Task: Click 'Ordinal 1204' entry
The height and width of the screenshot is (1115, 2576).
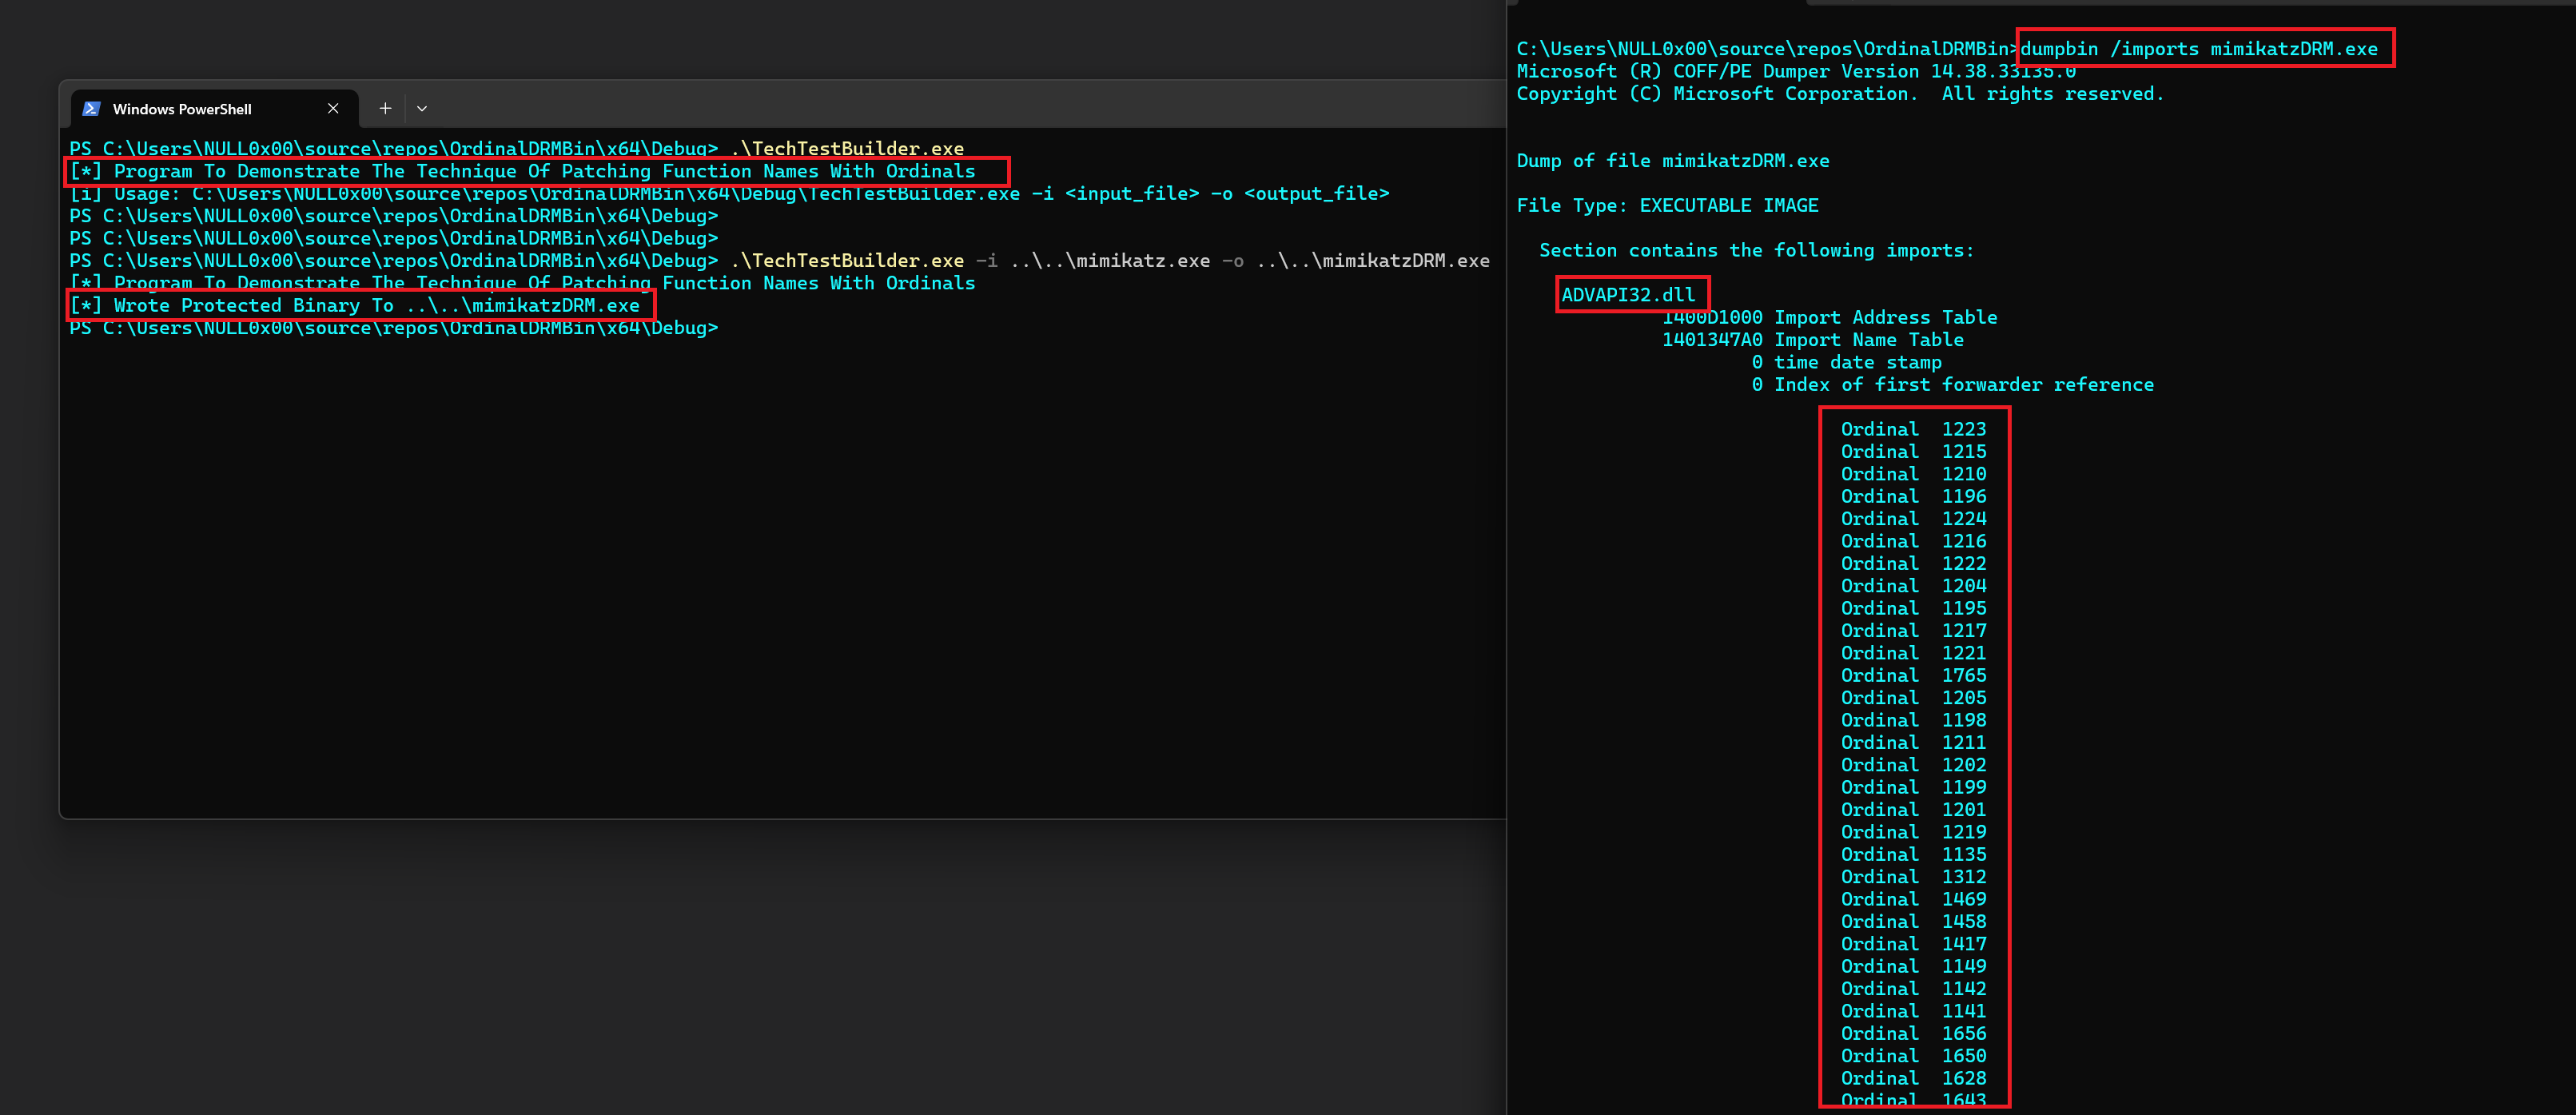Action: tap(1914, 586)
